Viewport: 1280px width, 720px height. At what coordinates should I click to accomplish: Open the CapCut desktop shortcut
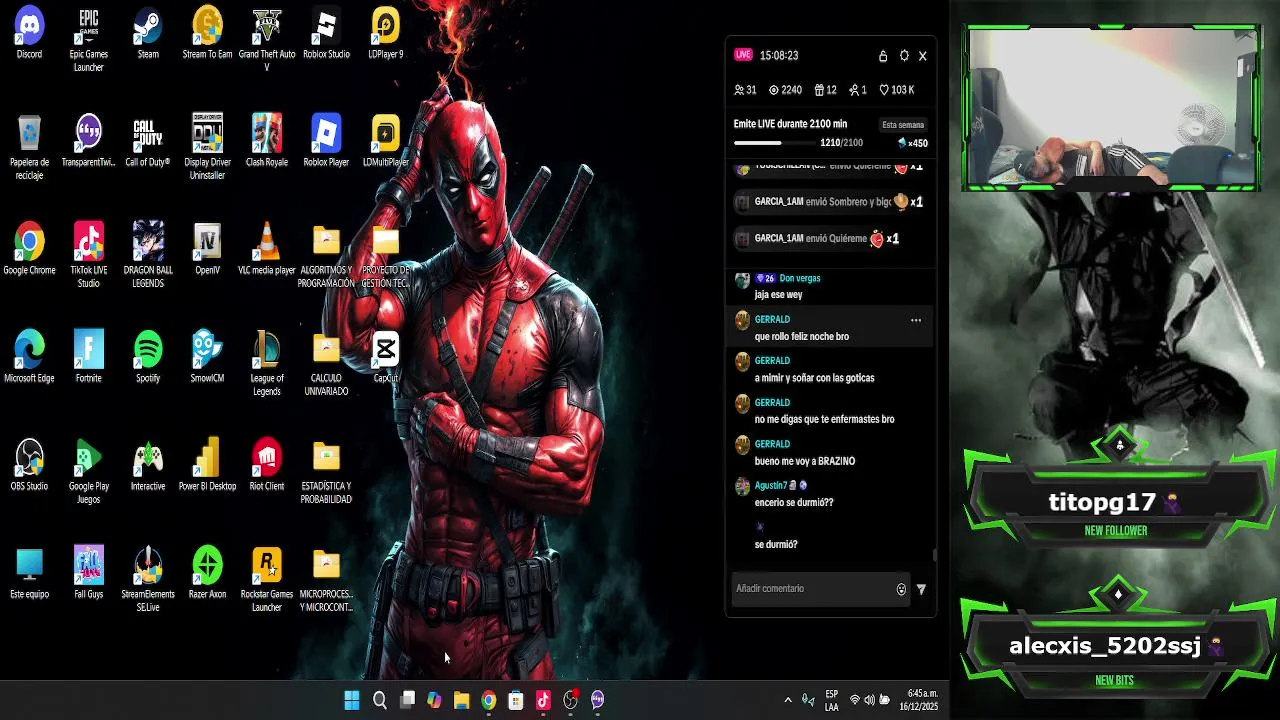pos(385,358)
